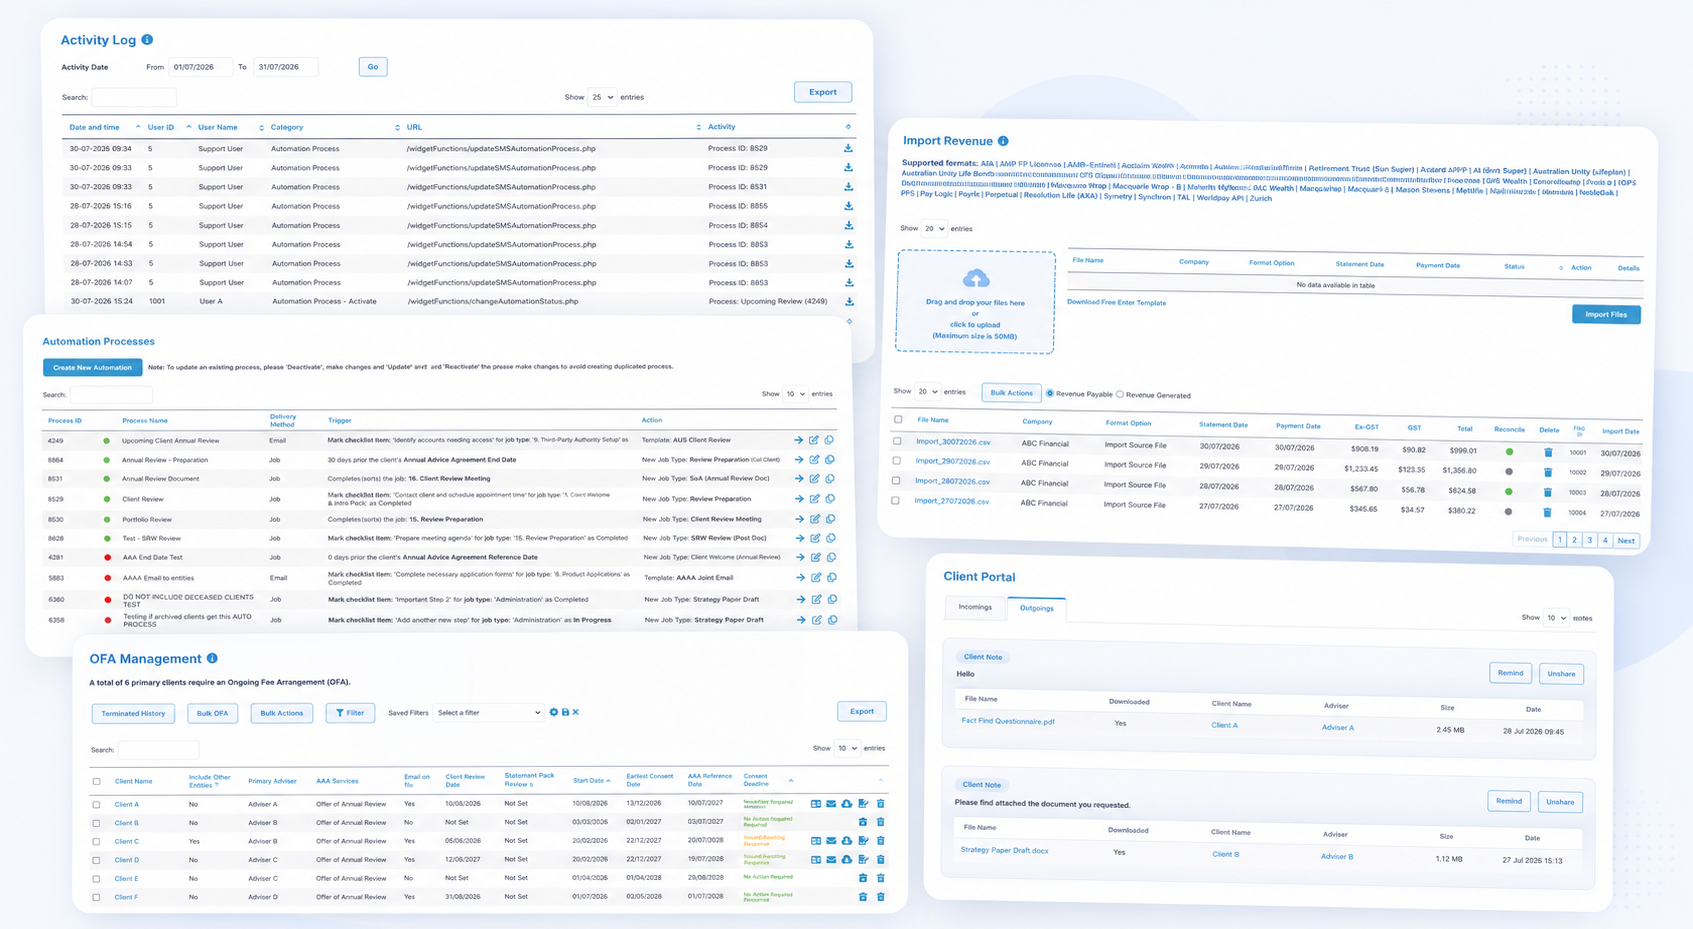
Task: Open Import Revenue upper show entries dropdown
Action: click(x=934, y=228)
